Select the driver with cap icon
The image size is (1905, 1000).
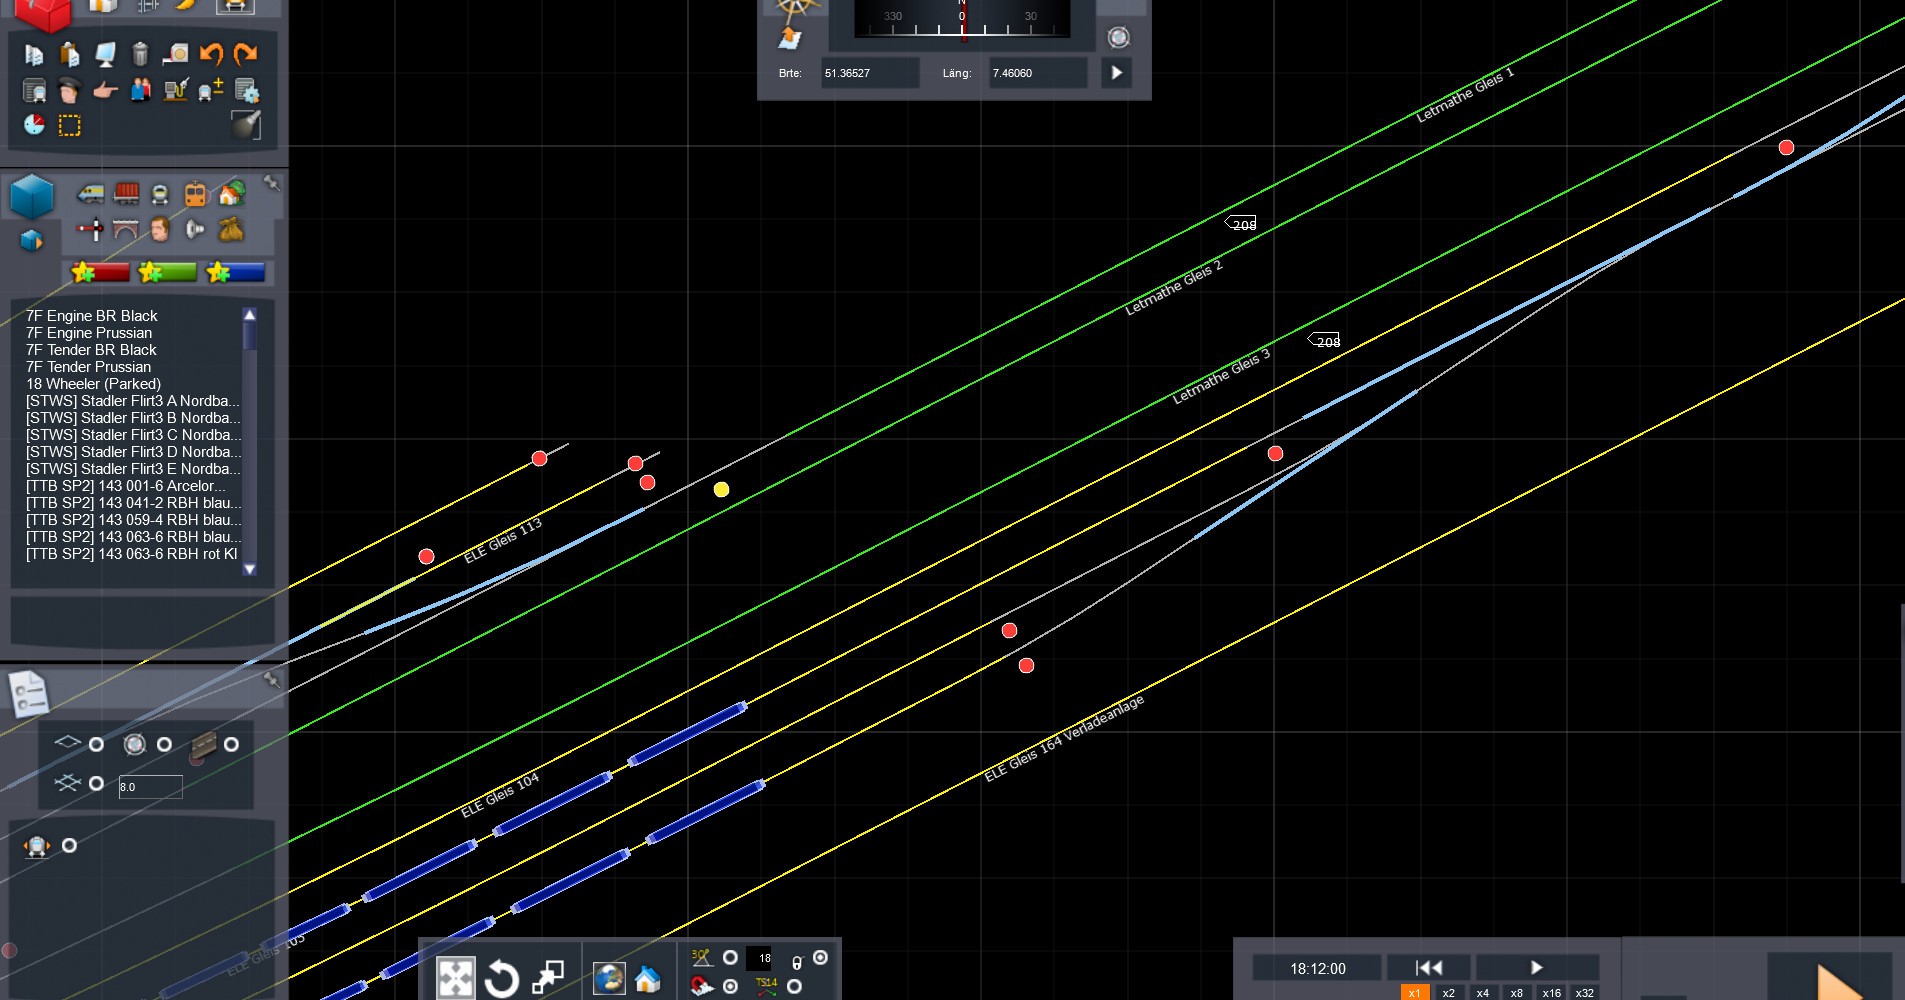point(69,91)
